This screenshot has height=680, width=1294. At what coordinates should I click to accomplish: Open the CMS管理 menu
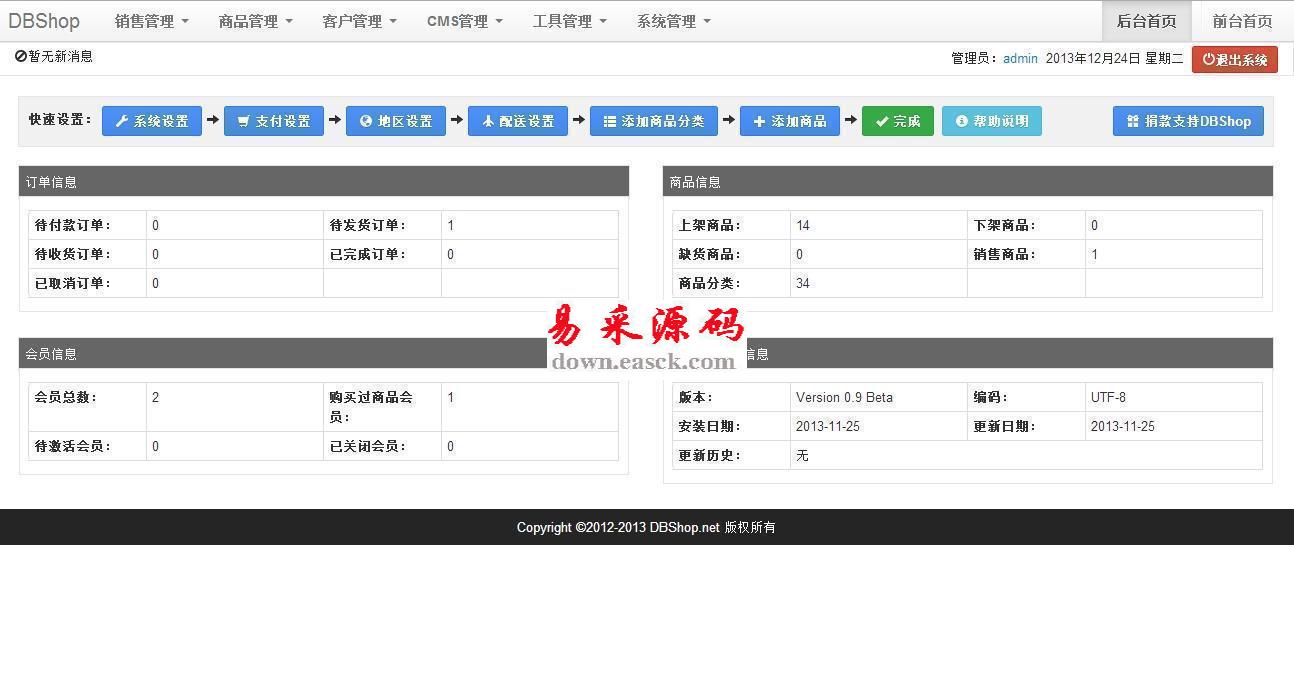[464, 21]
